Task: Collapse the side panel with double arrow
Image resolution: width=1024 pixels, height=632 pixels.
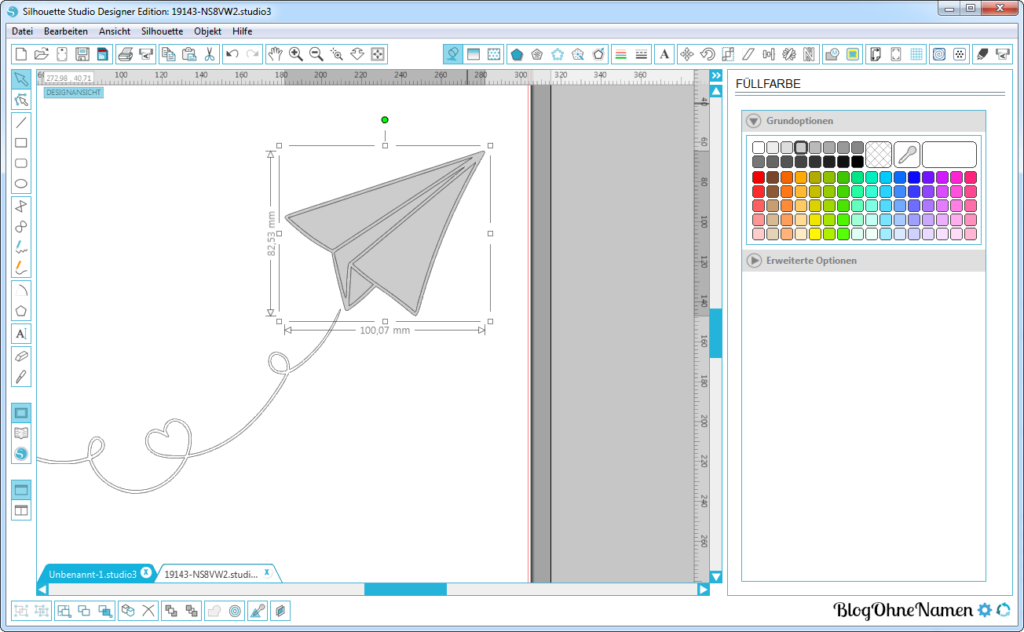Action: tap(716, 76)
